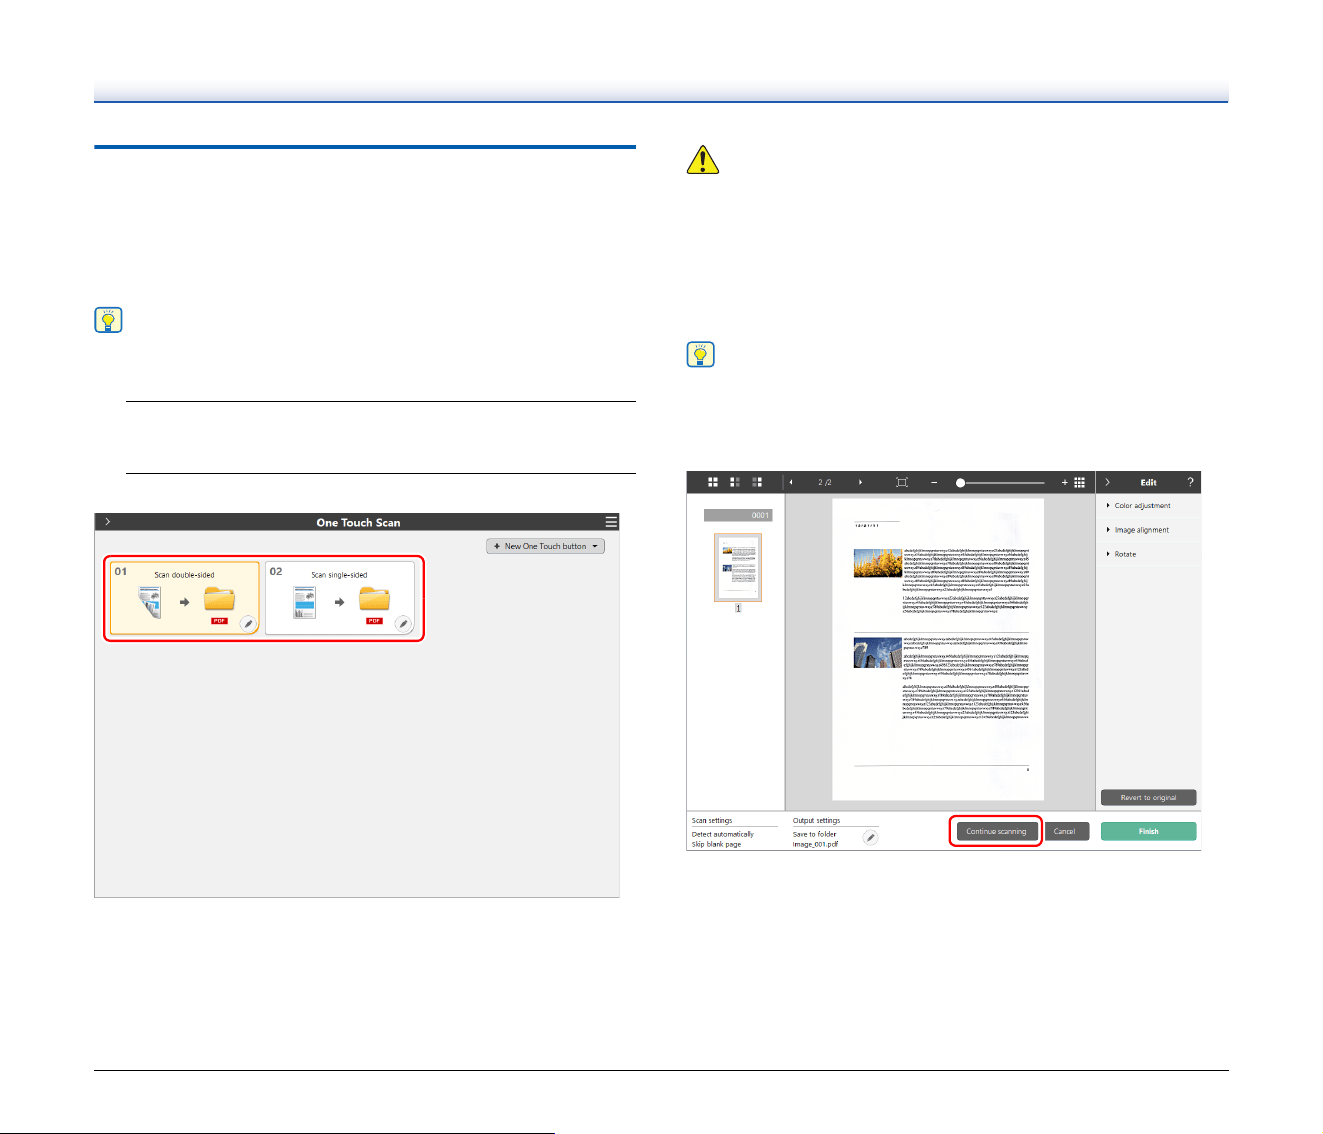Switch to the four-tile thumbnail view icon
This screenshot has height=1134, width=1323.
tap(713, 482)
